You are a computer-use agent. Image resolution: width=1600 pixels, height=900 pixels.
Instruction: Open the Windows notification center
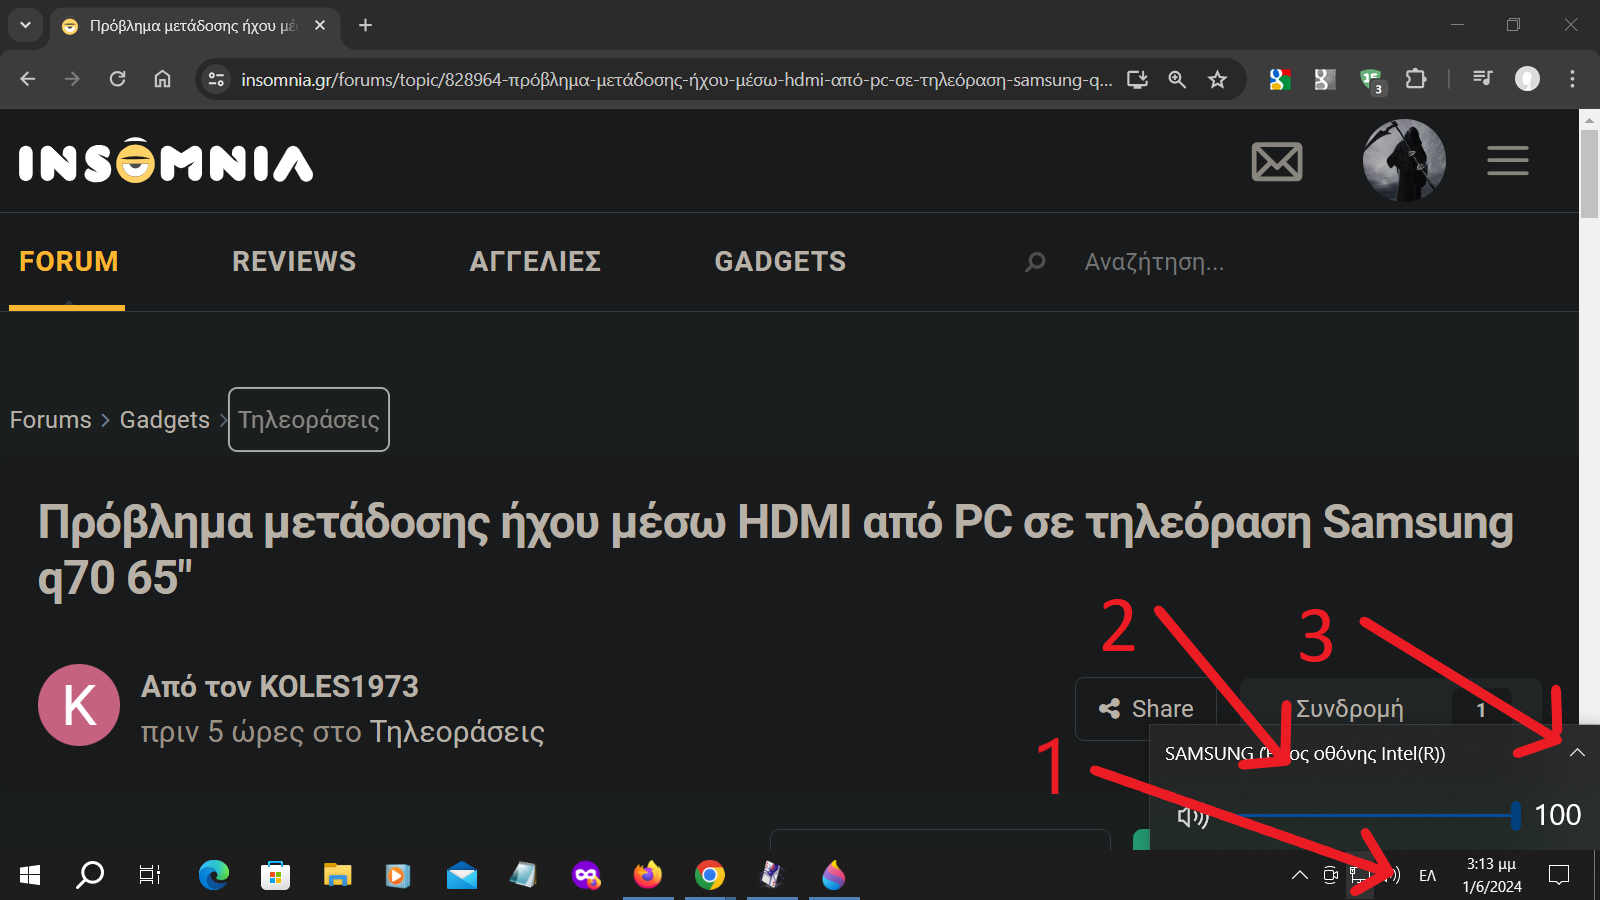click(1558, 876)
